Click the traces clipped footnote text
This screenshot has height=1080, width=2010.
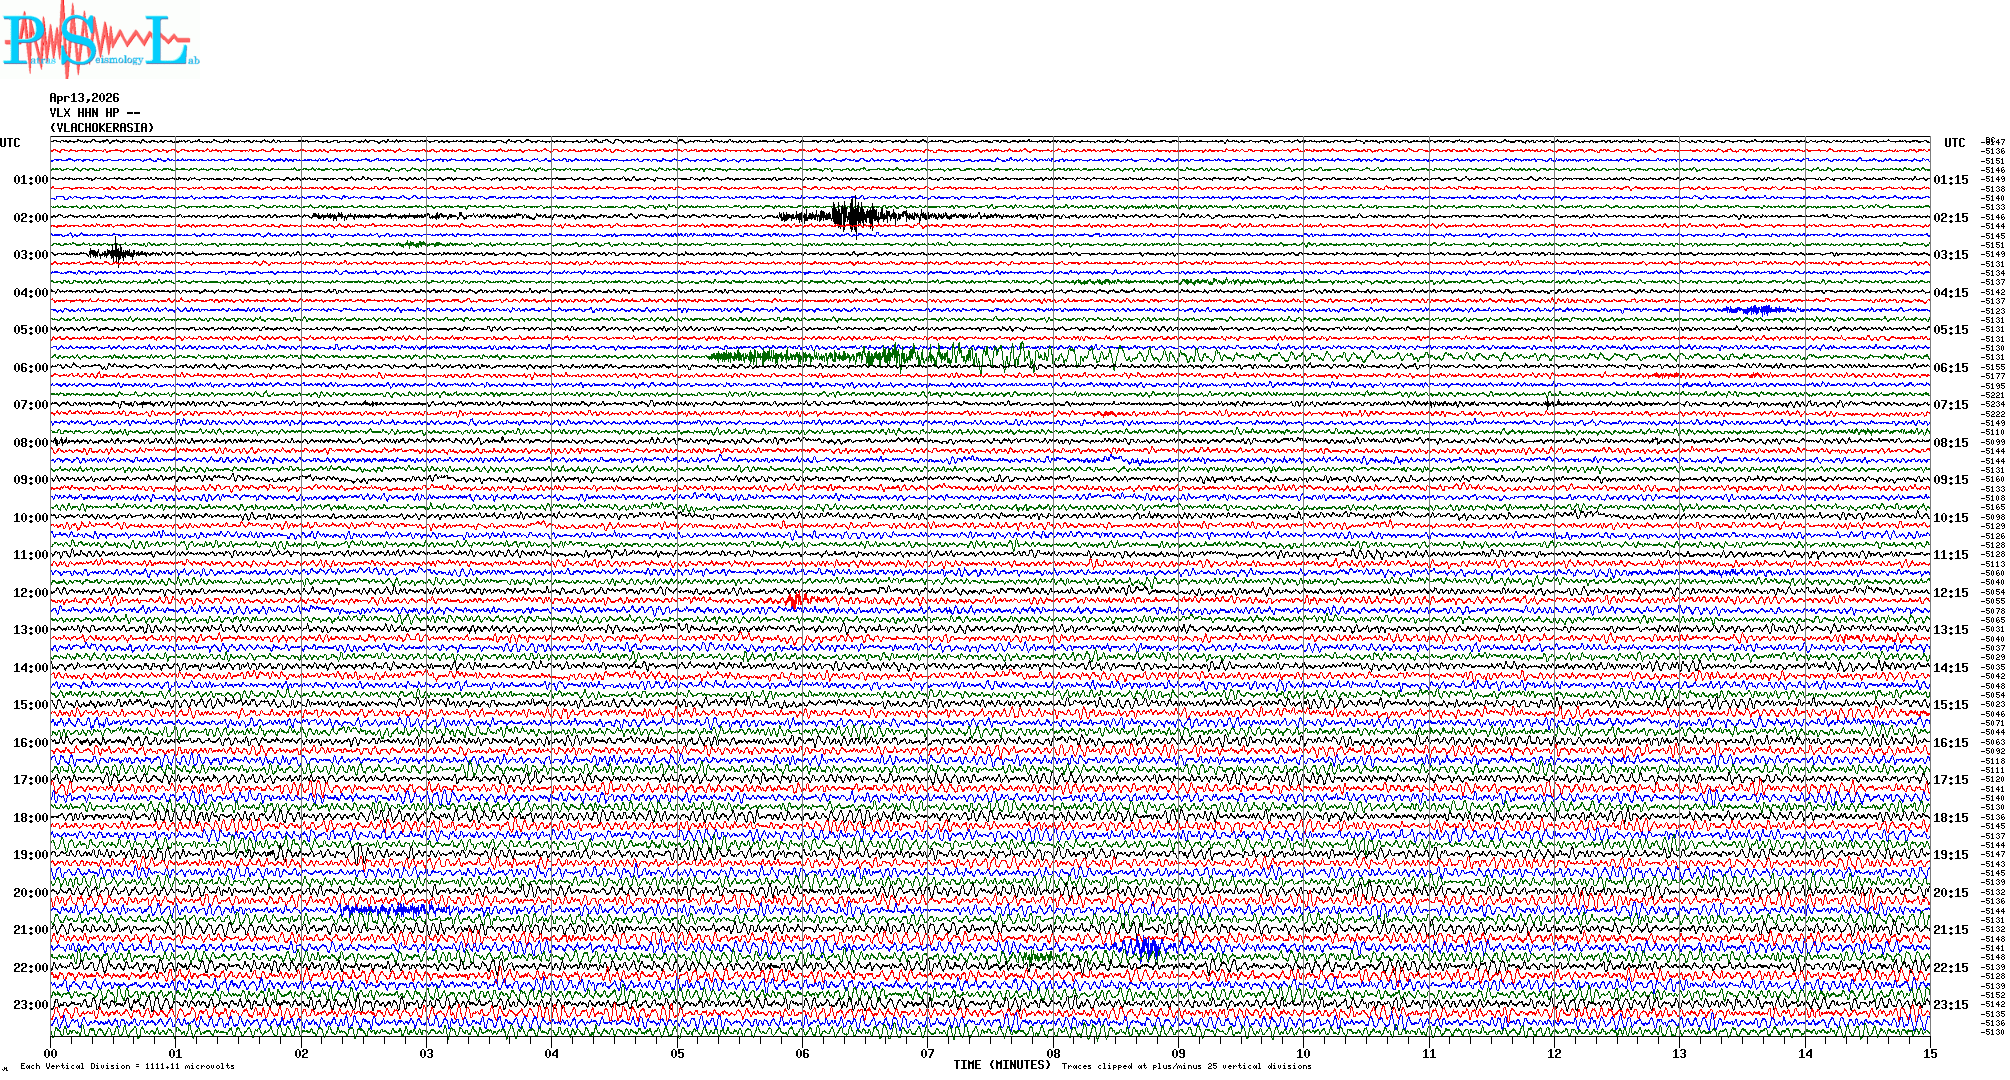[1186, 1066]
